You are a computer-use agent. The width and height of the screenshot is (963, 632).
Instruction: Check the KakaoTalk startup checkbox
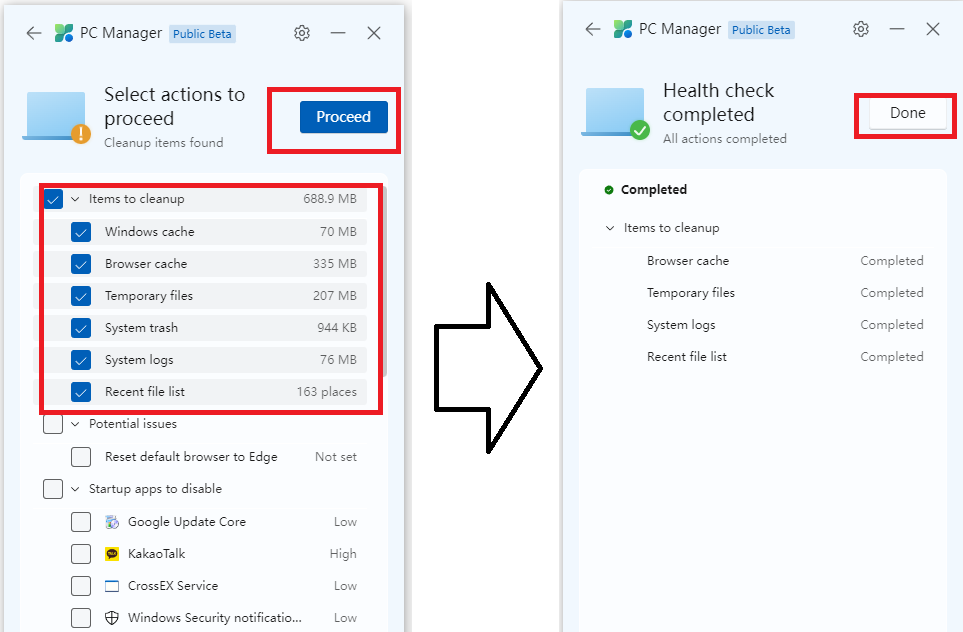pyautogui.click(x=81, y=554)
